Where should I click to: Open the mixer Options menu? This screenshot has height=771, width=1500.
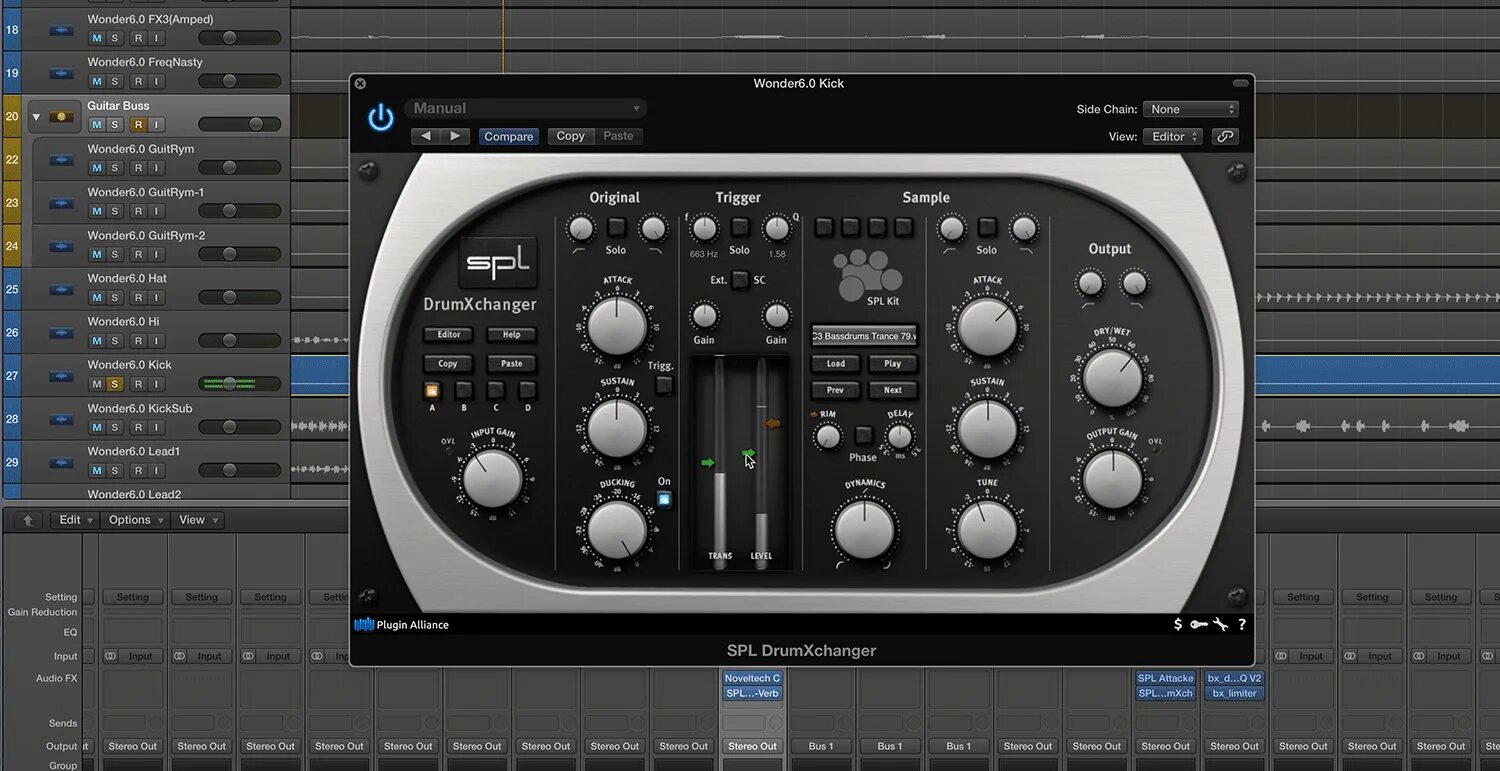[x=136, y=520]
